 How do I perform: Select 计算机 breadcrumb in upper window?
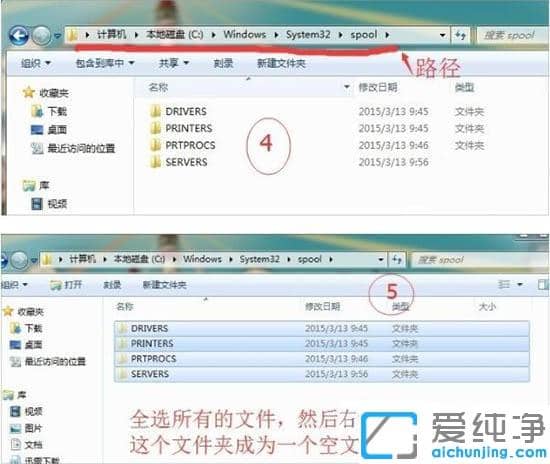point(111,34)
